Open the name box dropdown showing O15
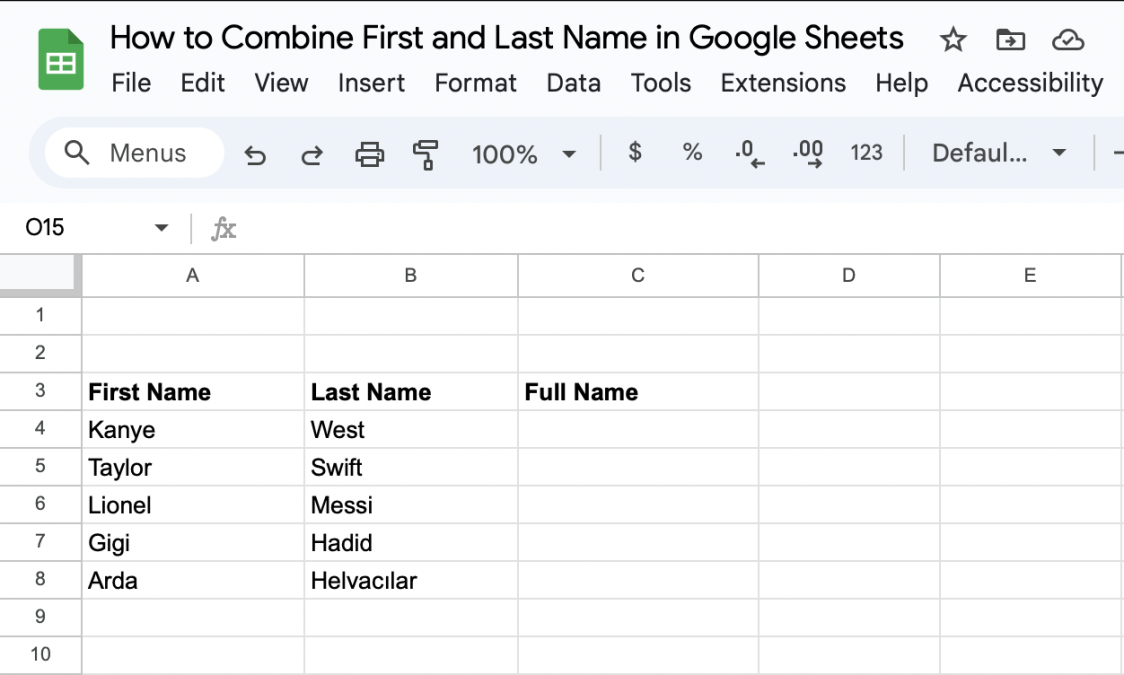 click(x=160, y=227)
